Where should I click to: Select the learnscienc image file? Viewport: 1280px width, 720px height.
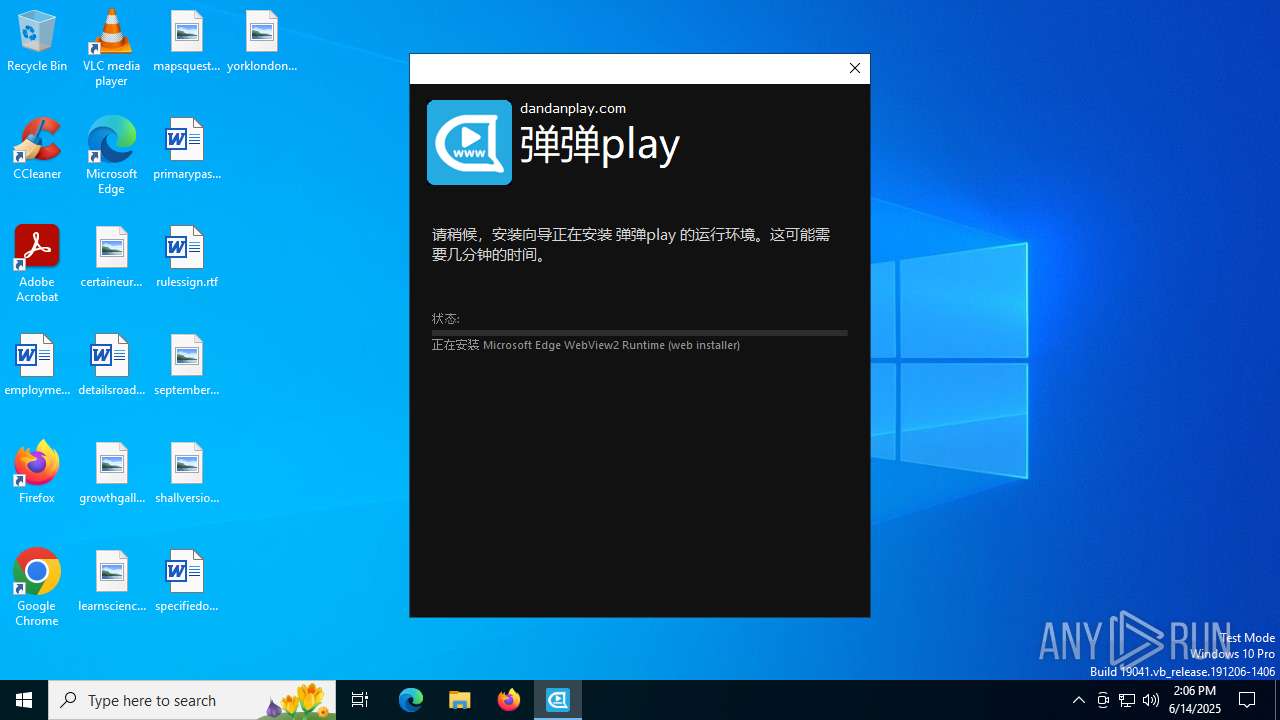[x=111, y=582]
